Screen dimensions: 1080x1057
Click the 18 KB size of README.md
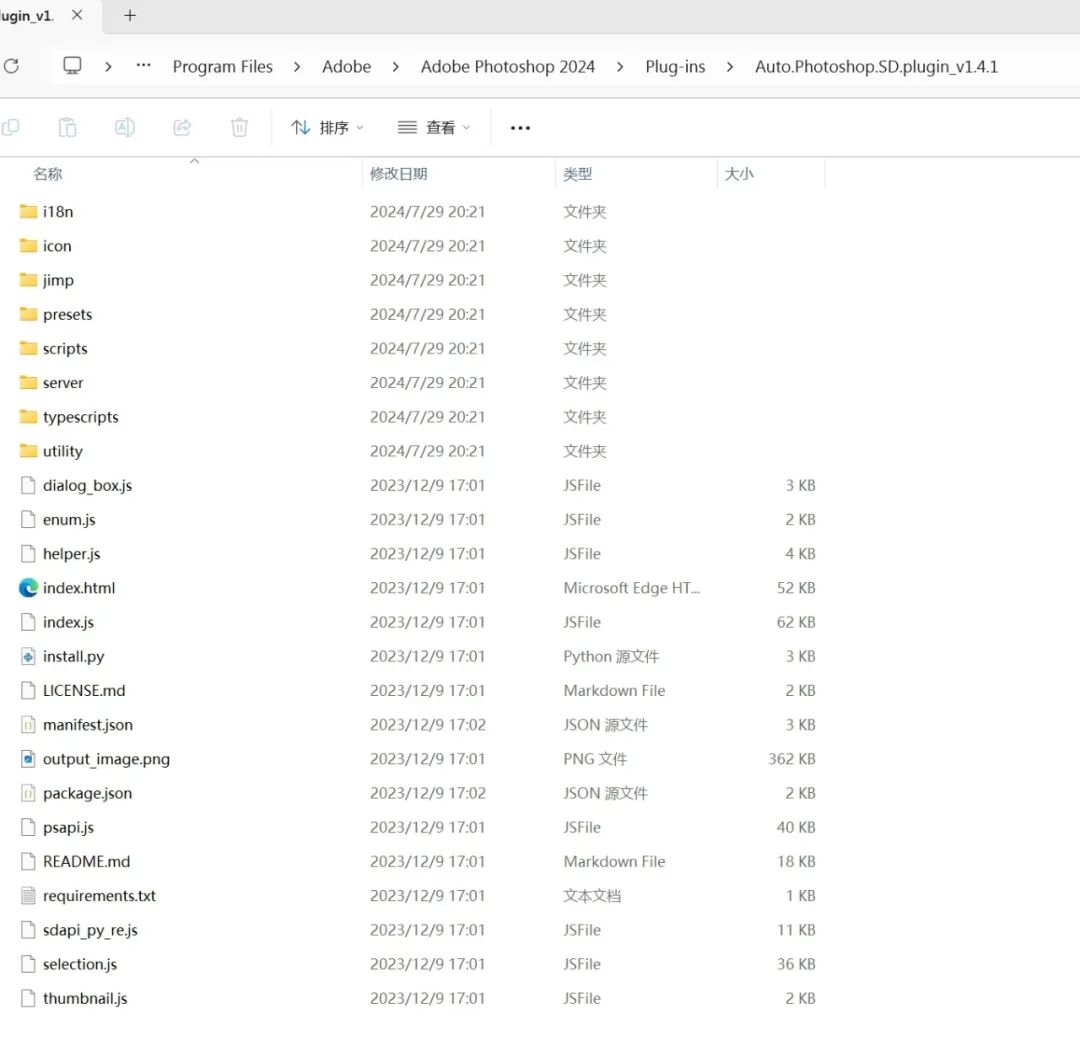tap(796, 861)
